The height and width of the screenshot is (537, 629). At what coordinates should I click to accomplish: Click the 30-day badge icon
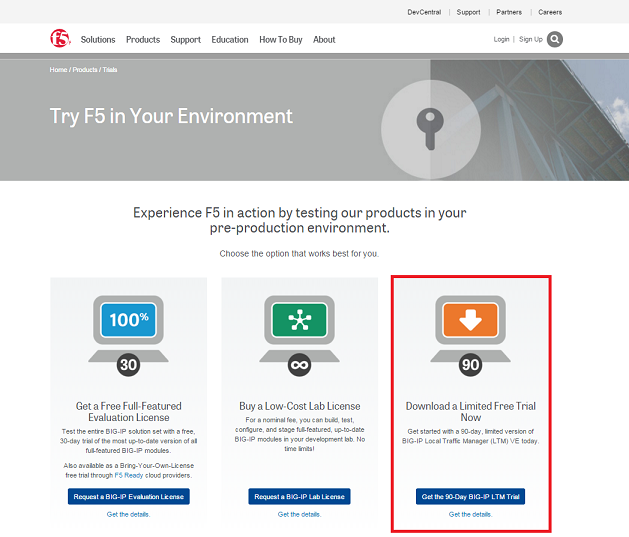128,365
